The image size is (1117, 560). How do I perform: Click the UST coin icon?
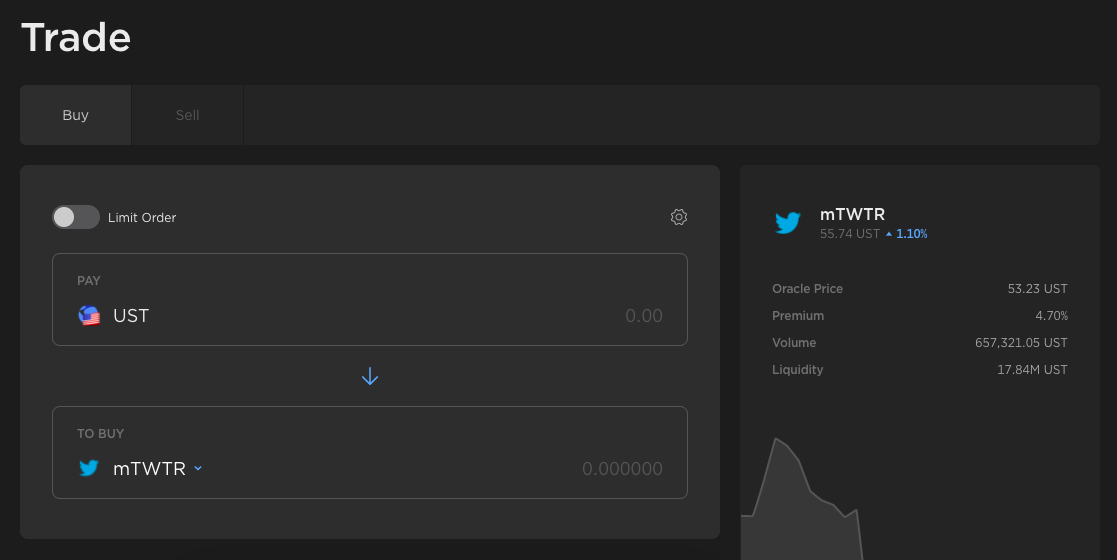(89, 316)
